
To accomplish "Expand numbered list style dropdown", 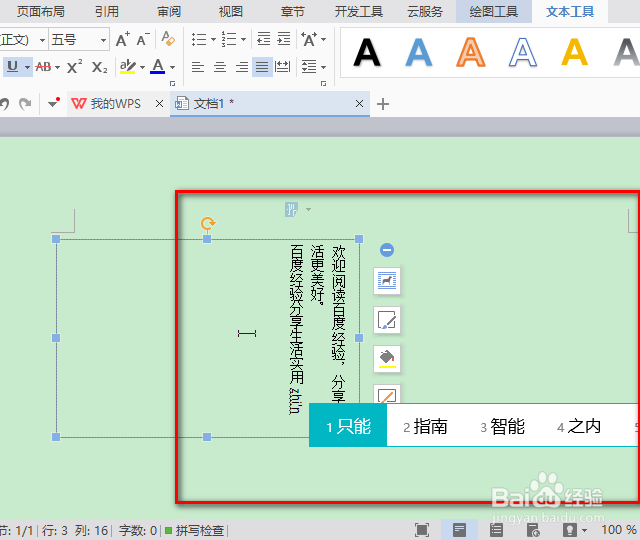I will pyautogui.click(x=243, y=40).
